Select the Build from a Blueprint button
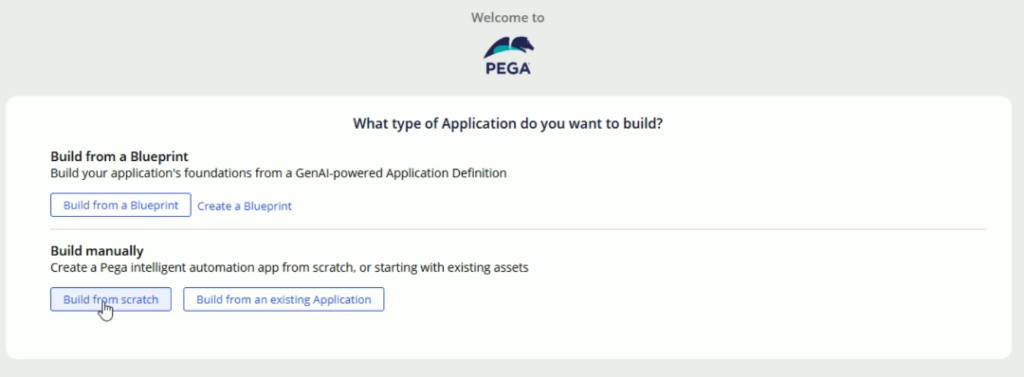Screen dimensions: 1024x377 coord(121,205)
